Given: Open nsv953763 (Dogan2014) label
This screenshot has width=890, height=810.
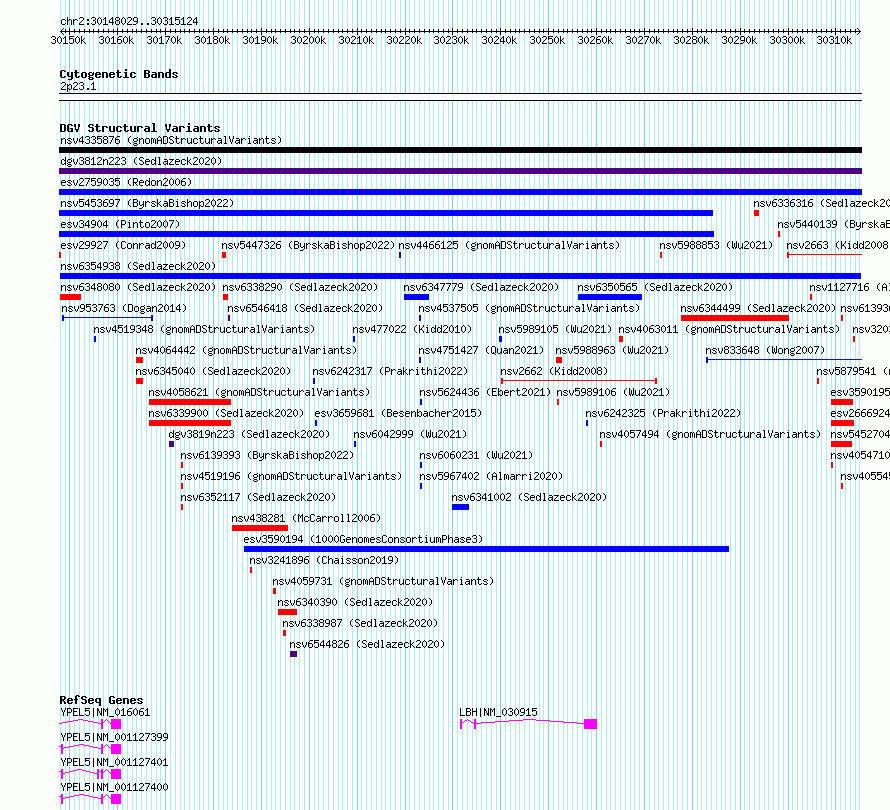Looking at the screenshot, I should click(124, 308).
